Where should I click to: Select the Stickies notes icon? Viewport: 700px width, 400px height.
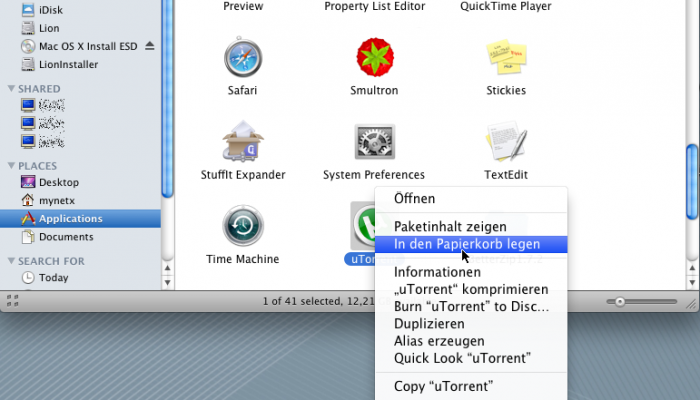click(506, 57)
